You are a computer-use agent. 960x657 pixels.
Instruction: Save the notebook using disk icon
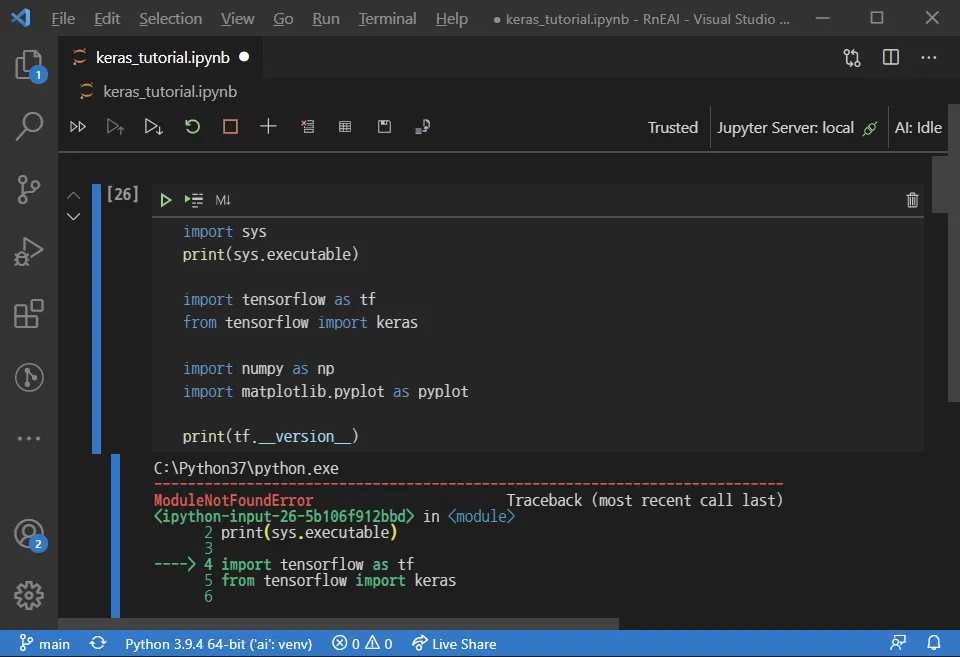tap(384, 127)
